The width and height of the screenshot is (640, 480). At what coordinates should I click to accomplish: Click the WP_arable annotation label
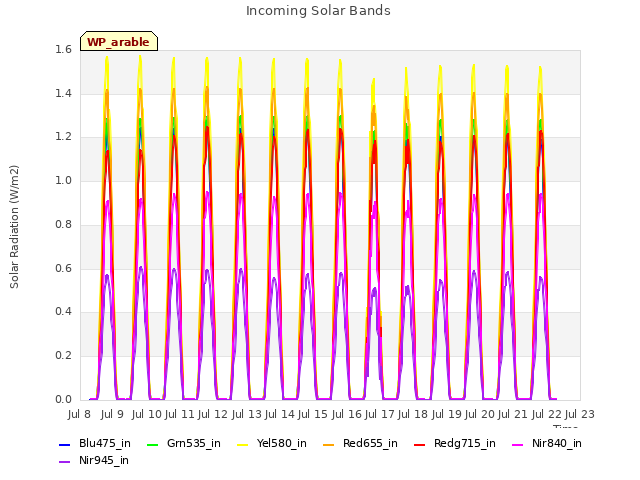tap(119, 42)
